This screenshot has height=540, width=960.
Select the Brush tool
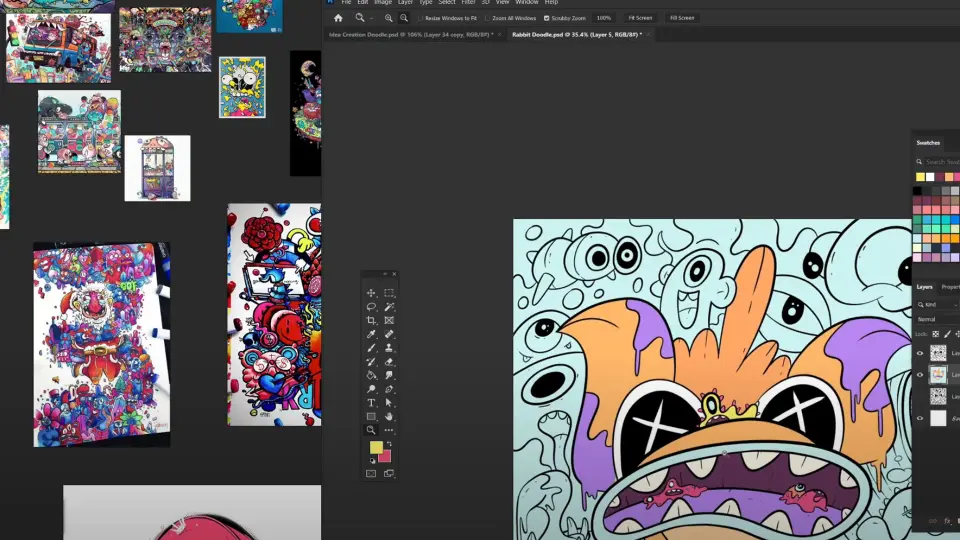point(371,348)
